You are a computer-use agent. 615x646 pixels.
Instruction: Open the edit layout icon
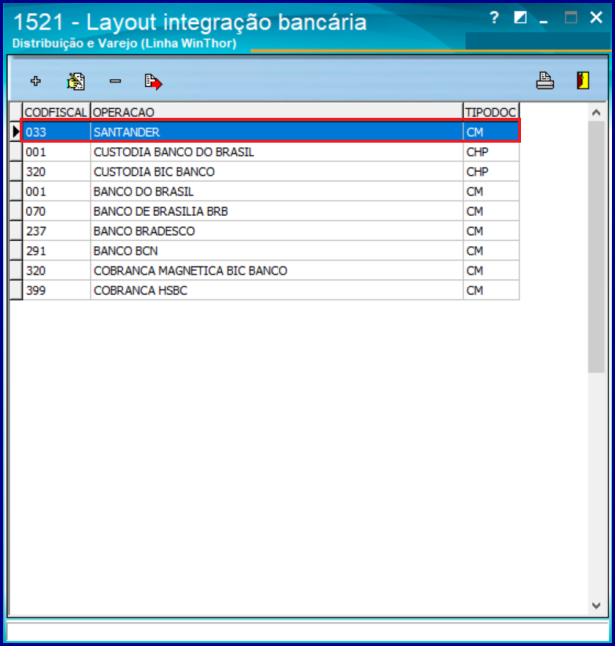(x=76, y=81)
